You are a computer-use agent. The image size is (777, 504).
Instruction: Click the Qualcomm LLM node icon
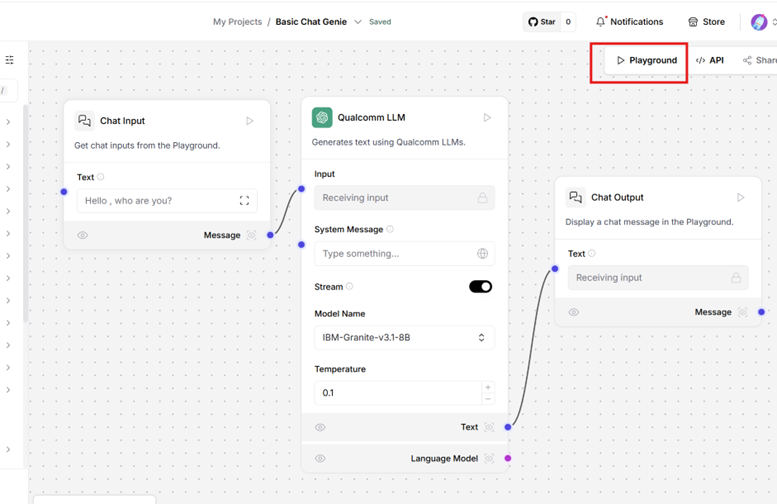[x=322, y=117]
